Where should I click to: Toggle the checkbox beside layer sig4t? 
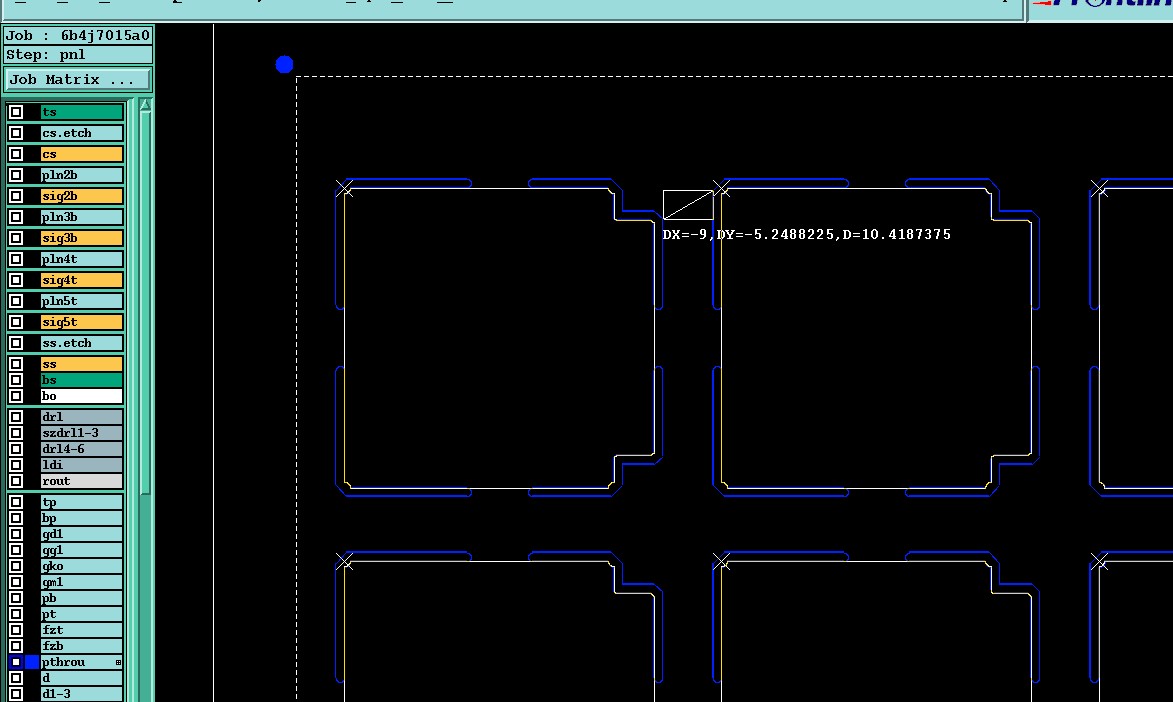pos(16,280)
